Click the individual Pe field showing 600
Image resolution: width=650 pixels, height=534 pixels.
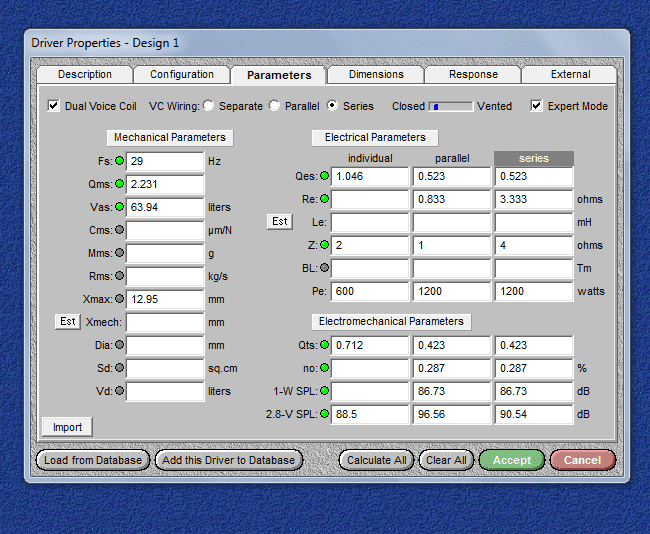click(x=370, y=291)
